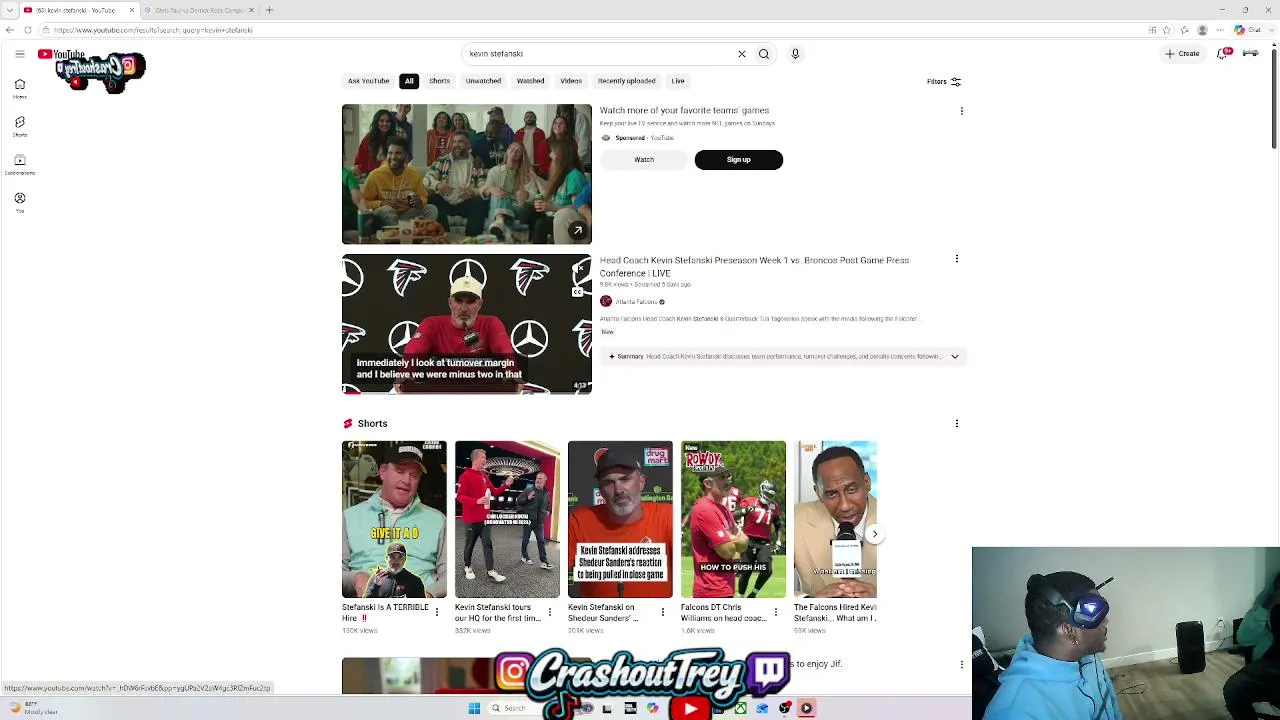Select the All filter chip
Screen dimensions: 1280x720
point(409,81)
